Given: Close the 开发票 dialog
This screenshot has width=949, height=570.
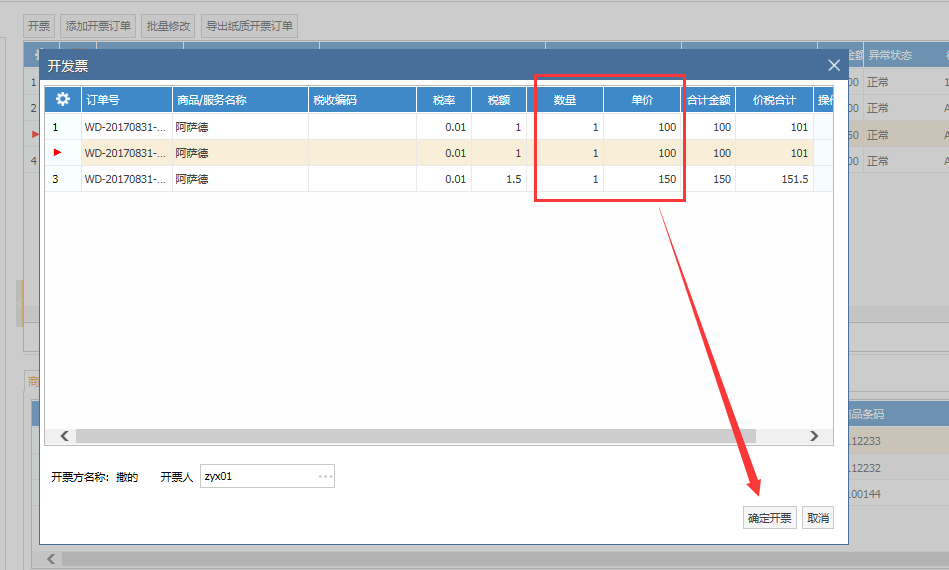Looking at the screenshot, I should pos(834,65).
